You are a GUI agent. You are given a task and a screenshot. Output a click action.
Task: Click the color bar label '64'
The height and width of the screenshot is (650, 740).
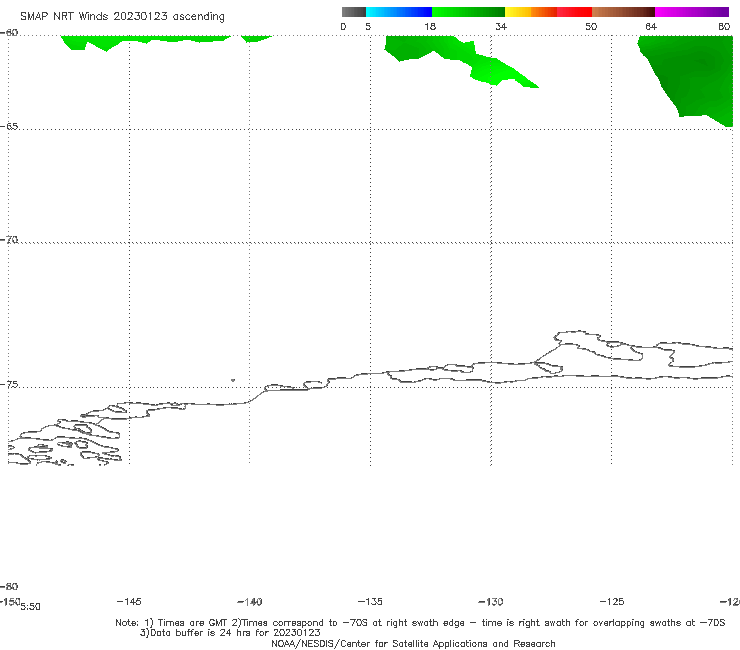point(651,27)
